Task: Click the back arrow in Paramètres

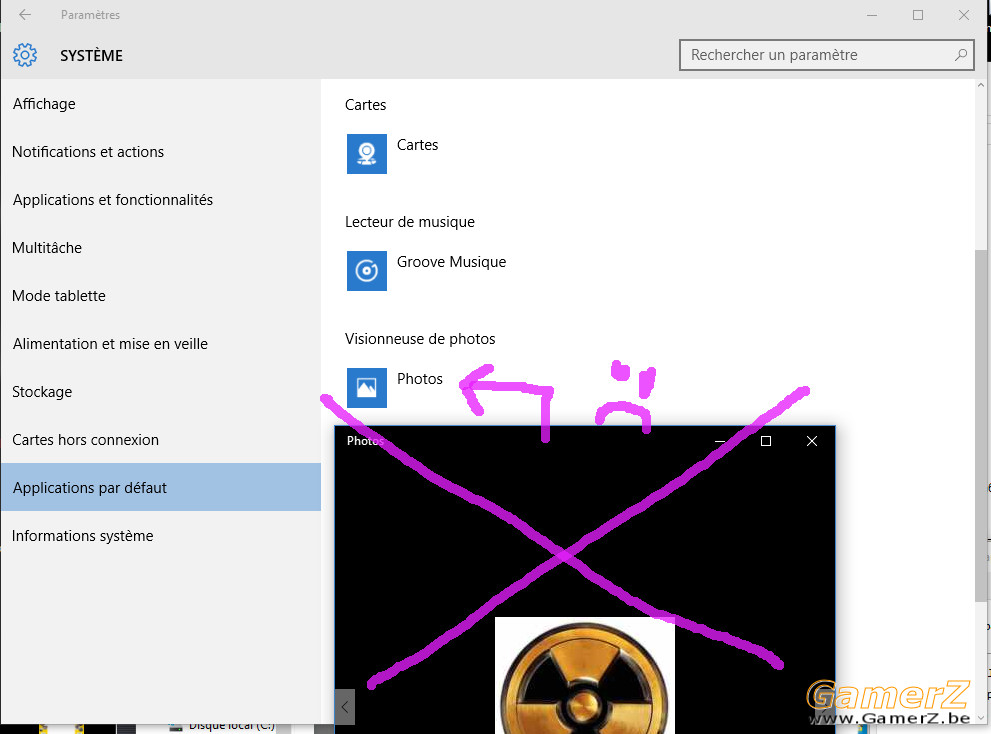Action: 25,15
